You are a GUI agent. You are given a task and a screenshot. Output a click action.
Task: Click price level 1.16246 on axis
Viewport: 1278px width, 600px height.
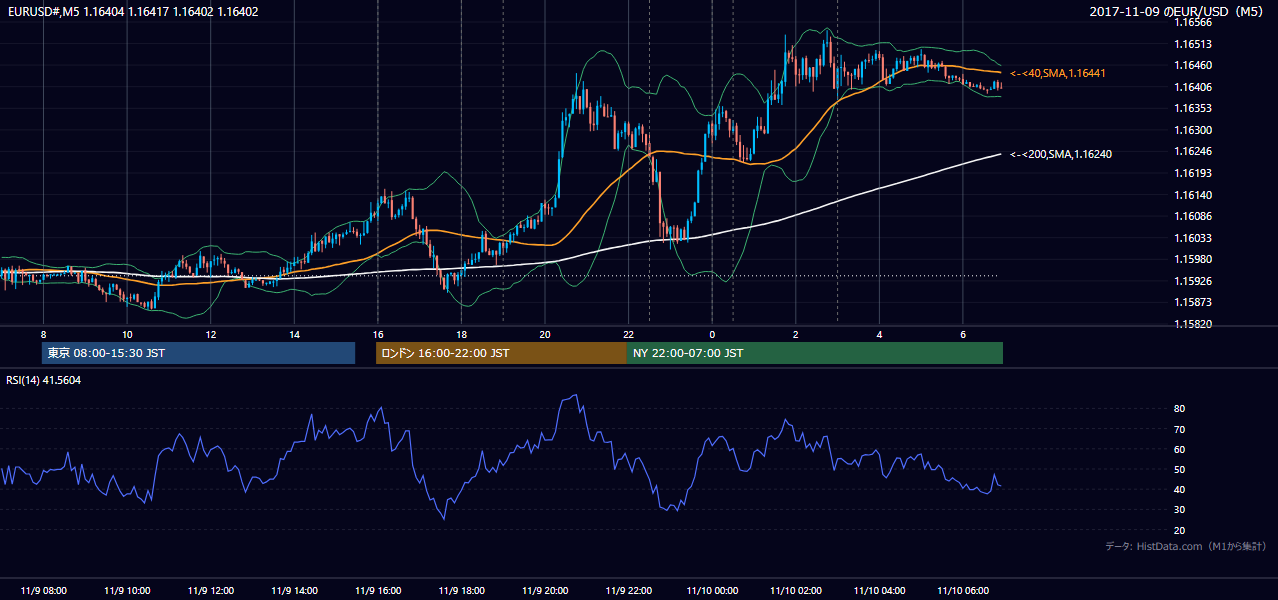[1193, 152]
